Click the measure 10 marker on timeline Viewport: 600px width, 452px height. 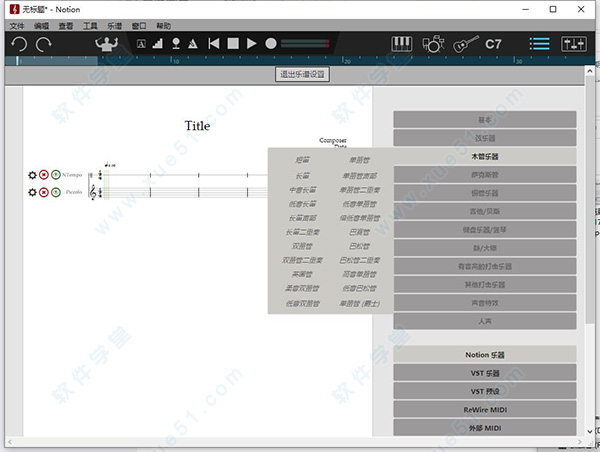click(174, 61)
